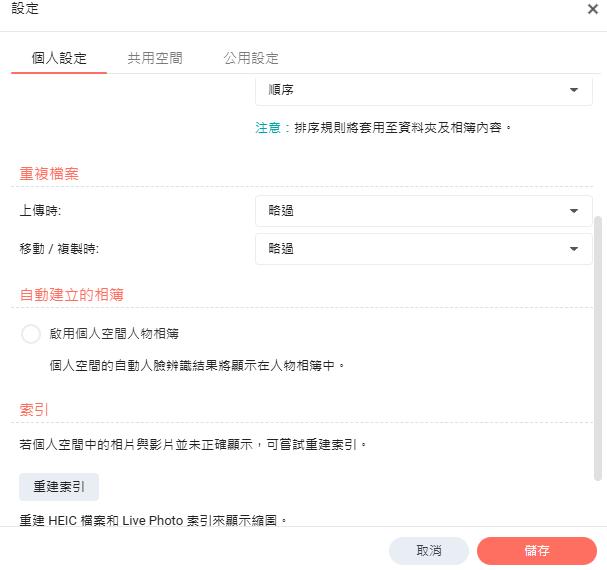This screenshot has width=607, height=570.
Task: Click the 自動建立的相簿 section heading
Action: click(x=72, y=295)
